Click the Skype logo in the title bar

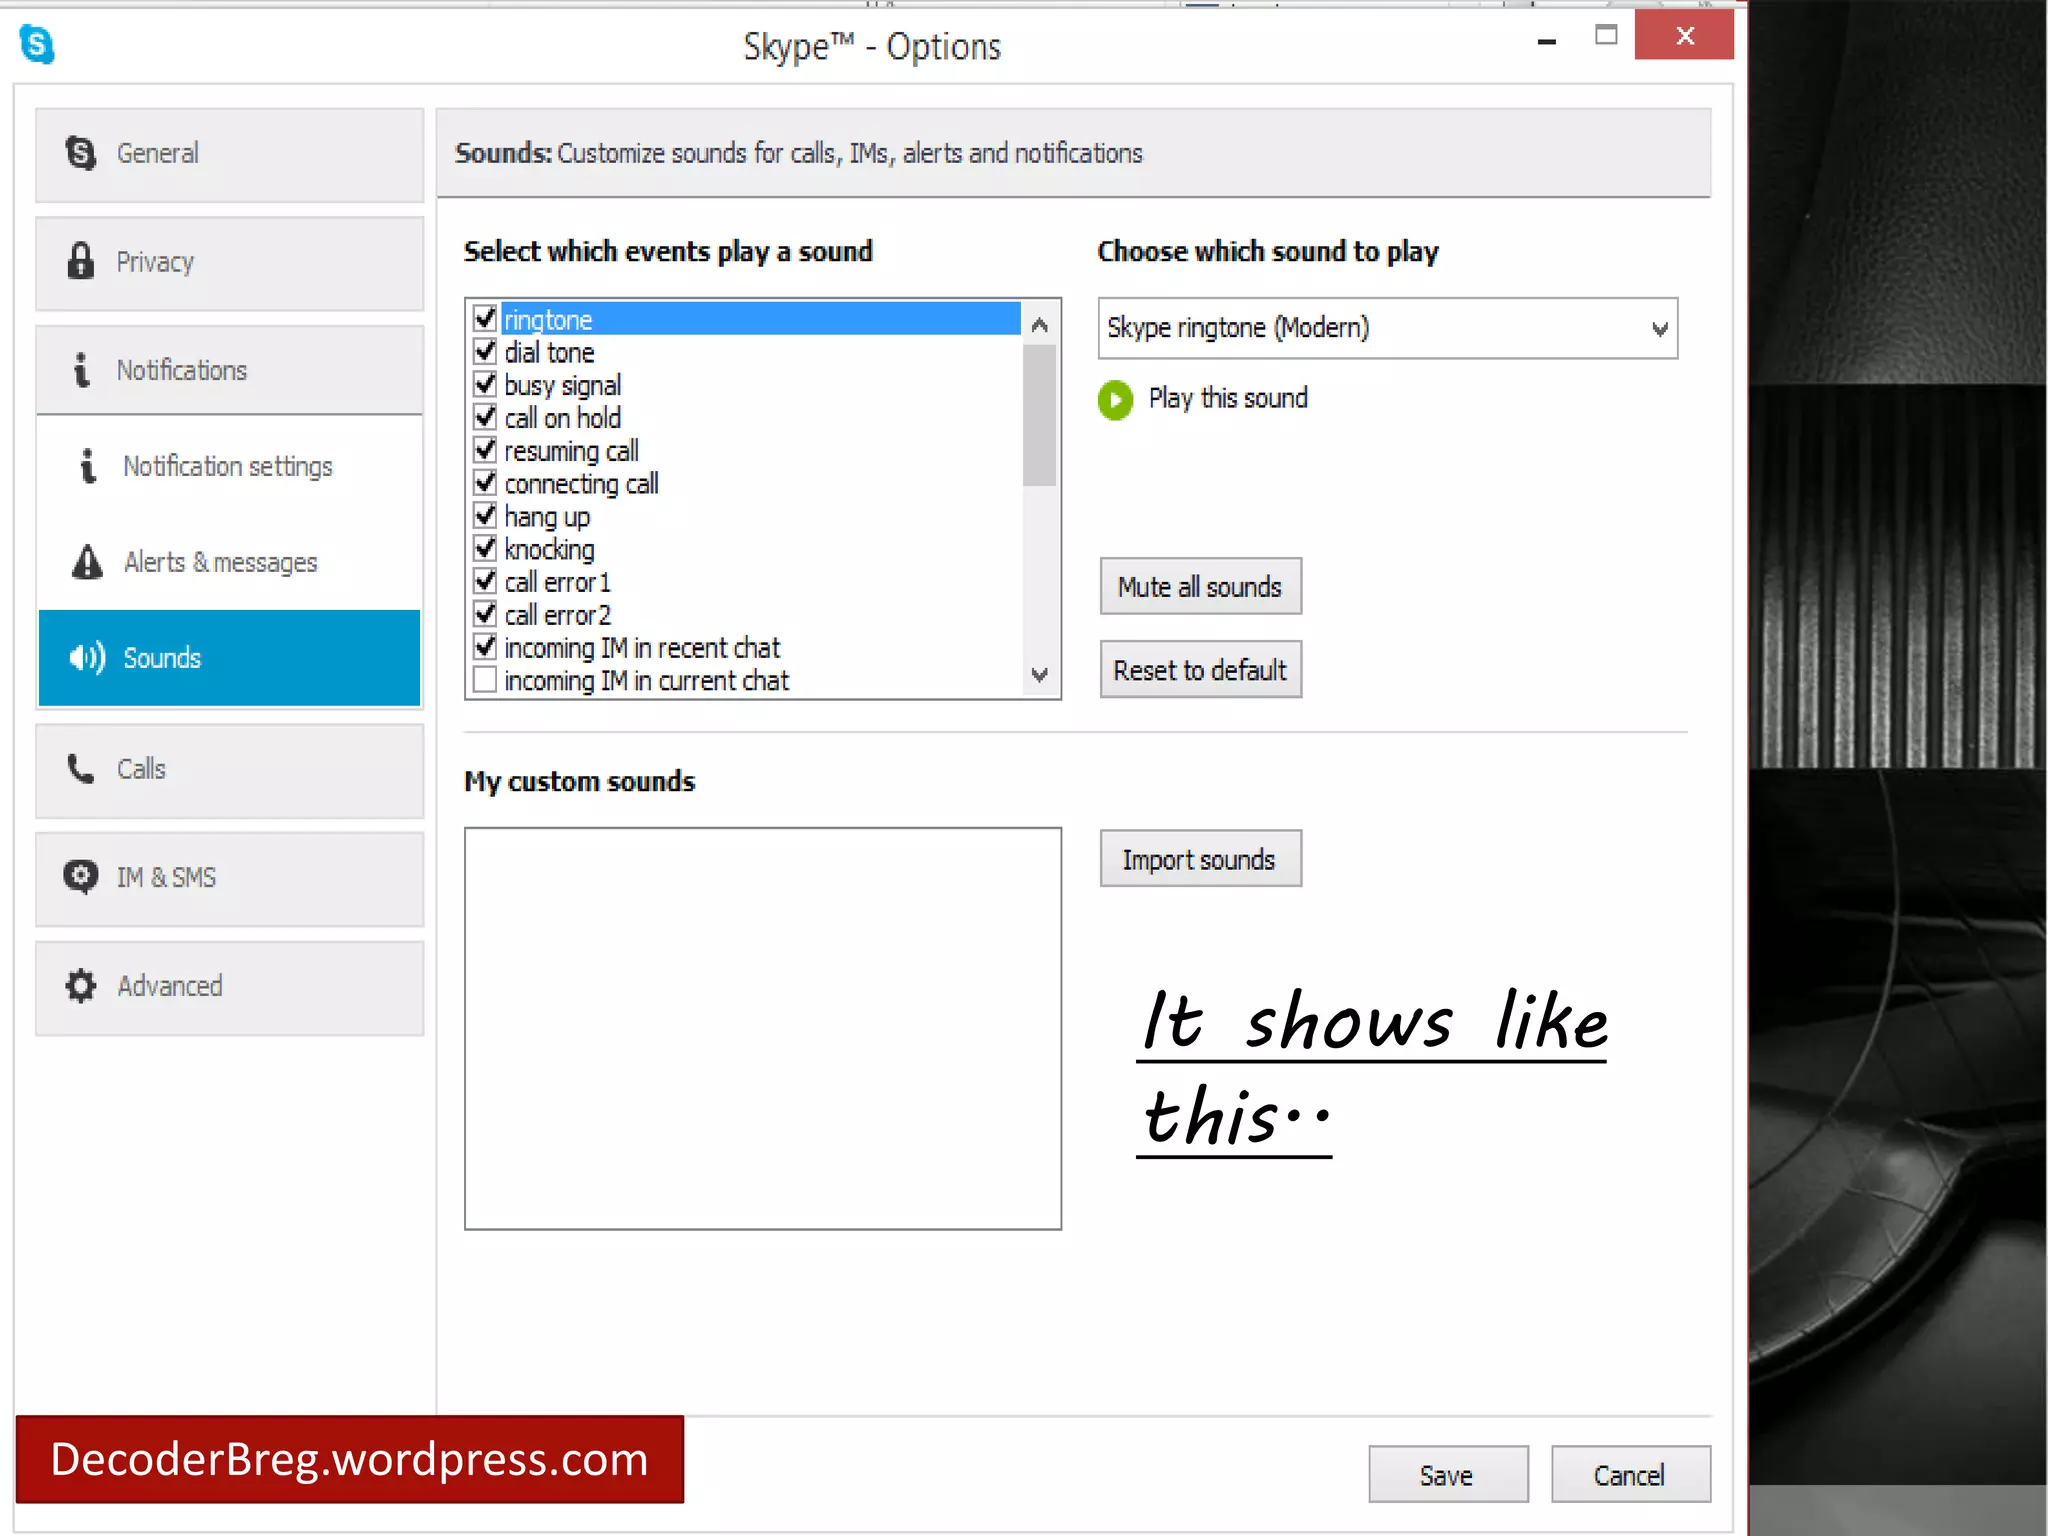pyautogui.click(x=37, y=44)
